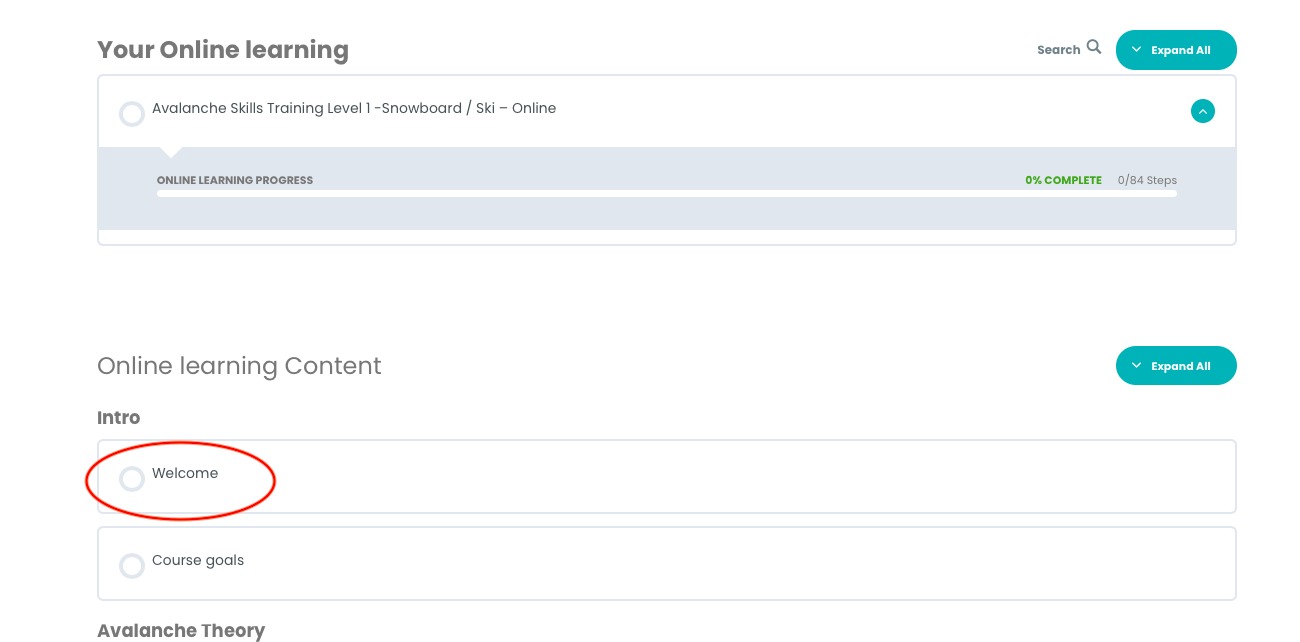
Task: Open the Welcome lesson
Action: pyautogui.click(x=185, y=474)
